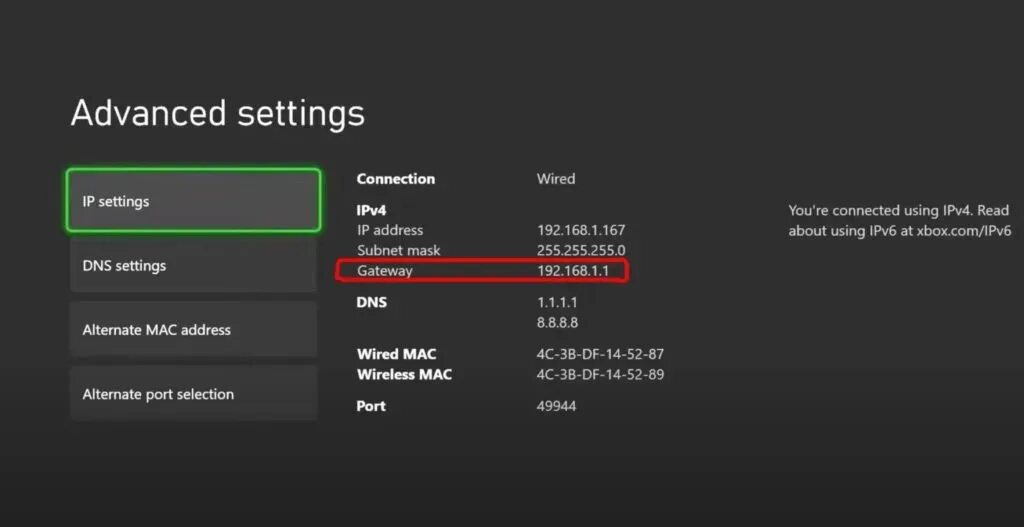Click the Connection label
The width and height of the screenshot is (1024, 527).
396,179
